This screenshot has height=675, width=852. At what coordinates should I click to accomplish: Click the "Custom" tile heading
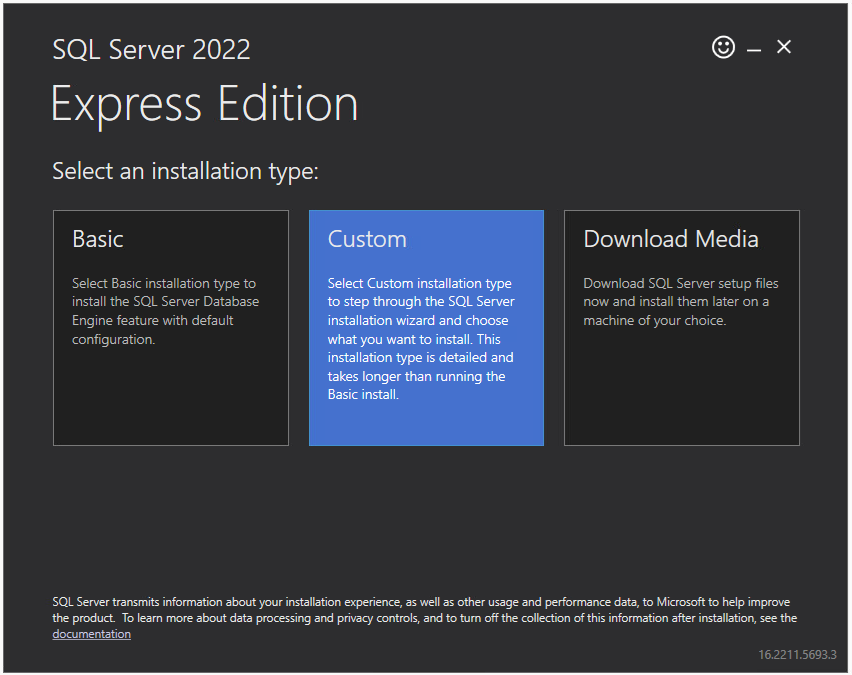(367, 239)
